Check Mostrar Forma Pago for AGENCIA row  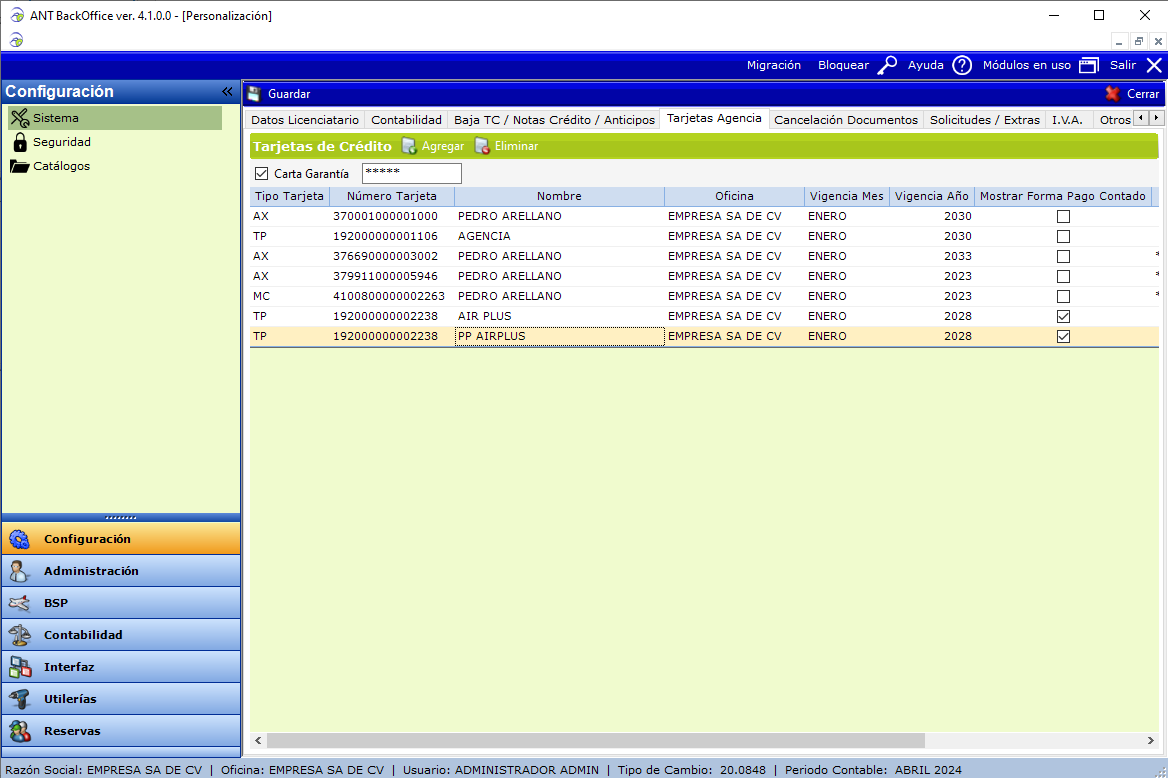click(1063, 237)
